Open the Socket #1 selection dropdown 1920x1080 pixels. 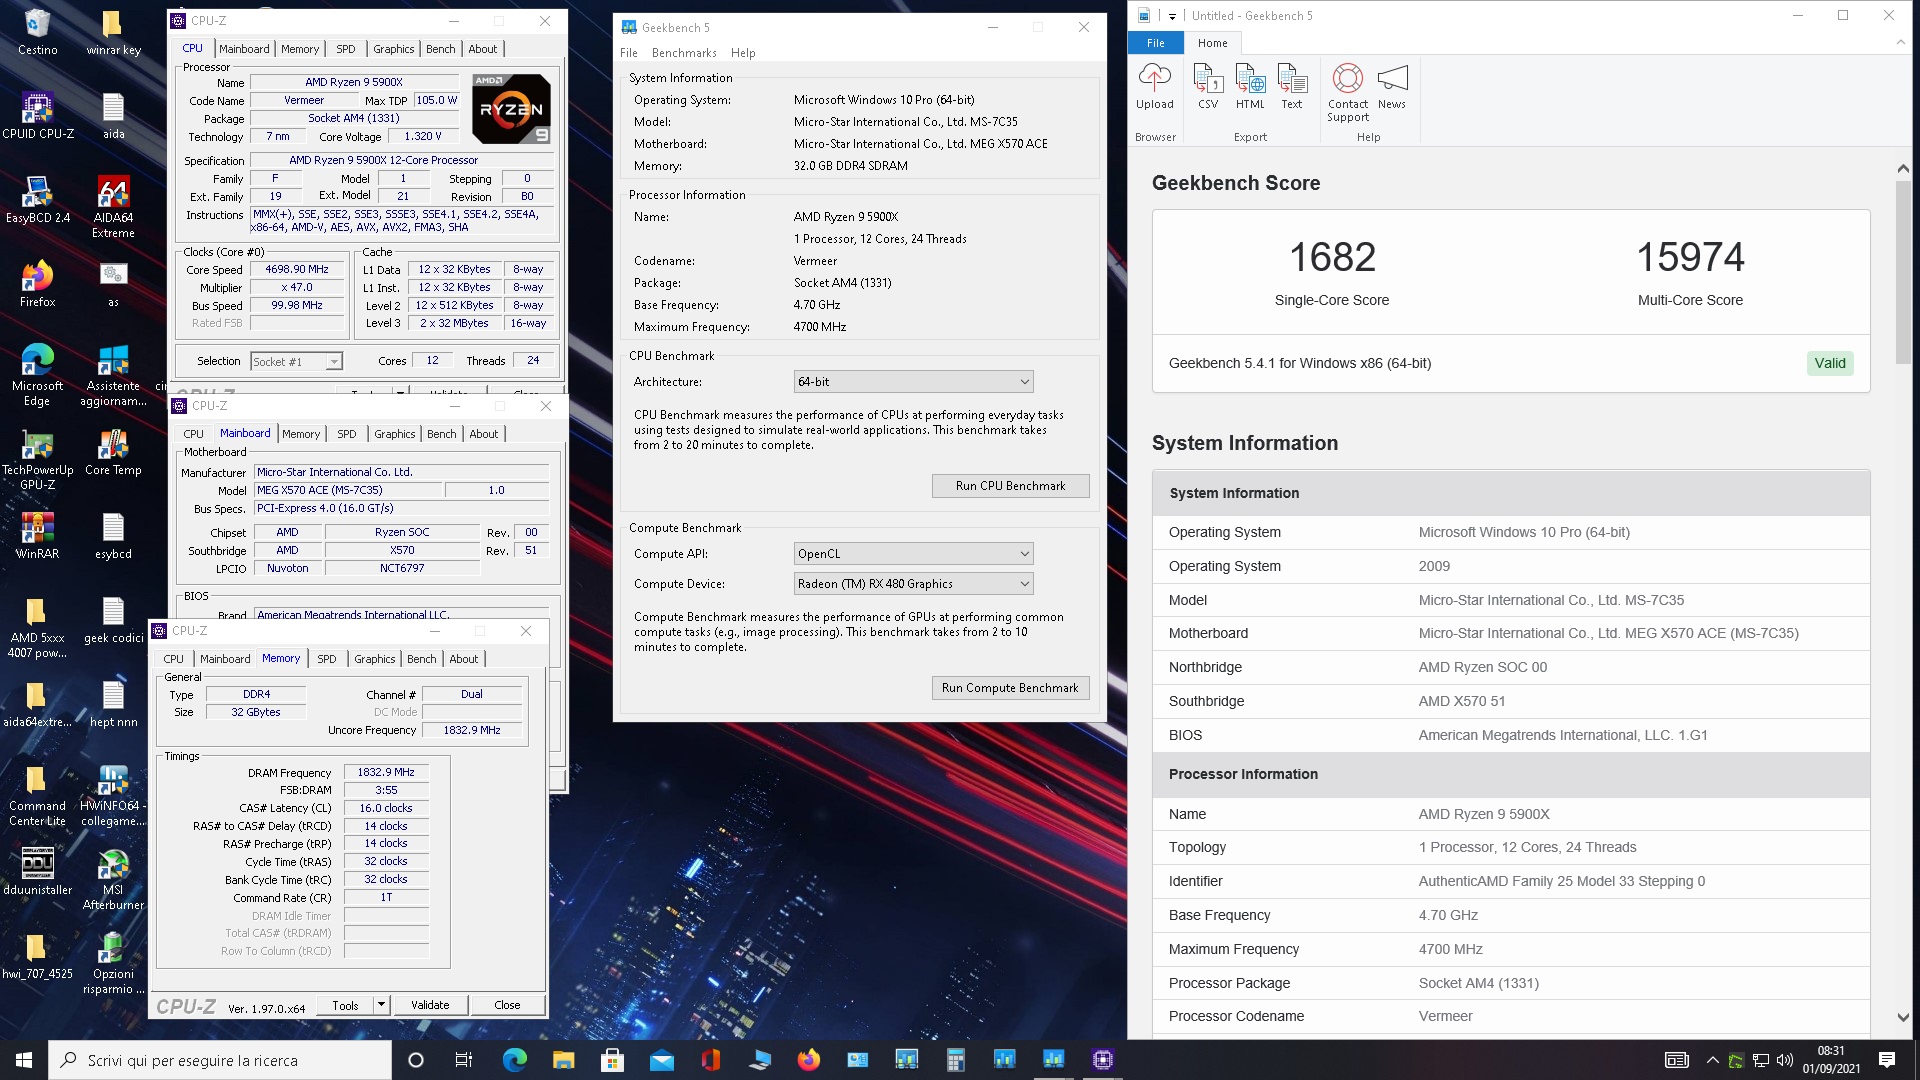[x=296, y=362]
